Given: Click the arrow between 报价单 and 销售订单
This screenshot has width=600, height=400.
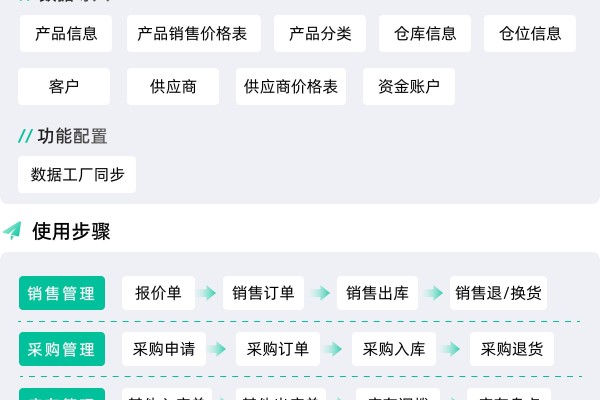Looking at the screenshot, I should tap(207, 293).
